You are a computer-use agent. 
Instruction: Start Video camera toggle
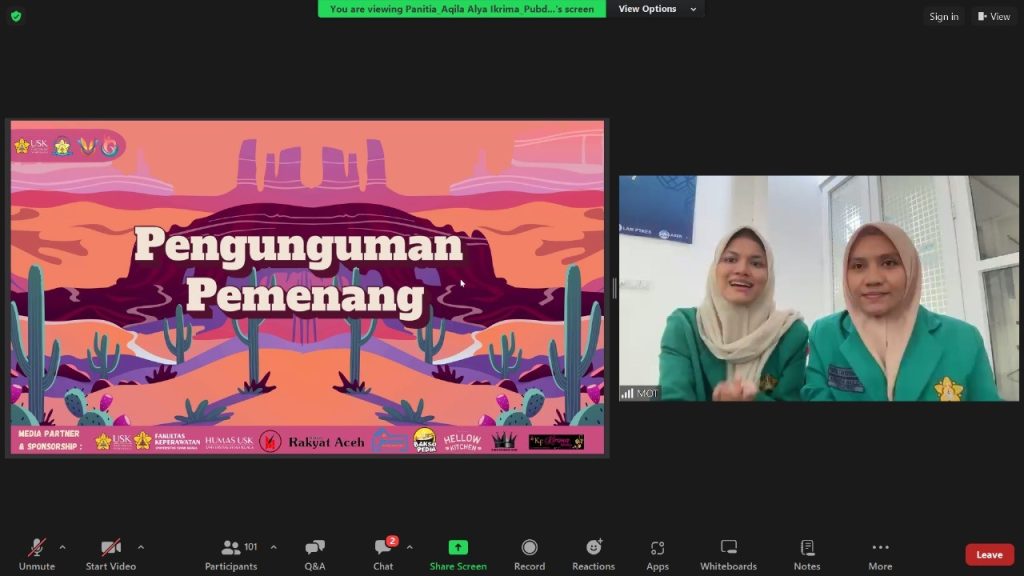110,553
